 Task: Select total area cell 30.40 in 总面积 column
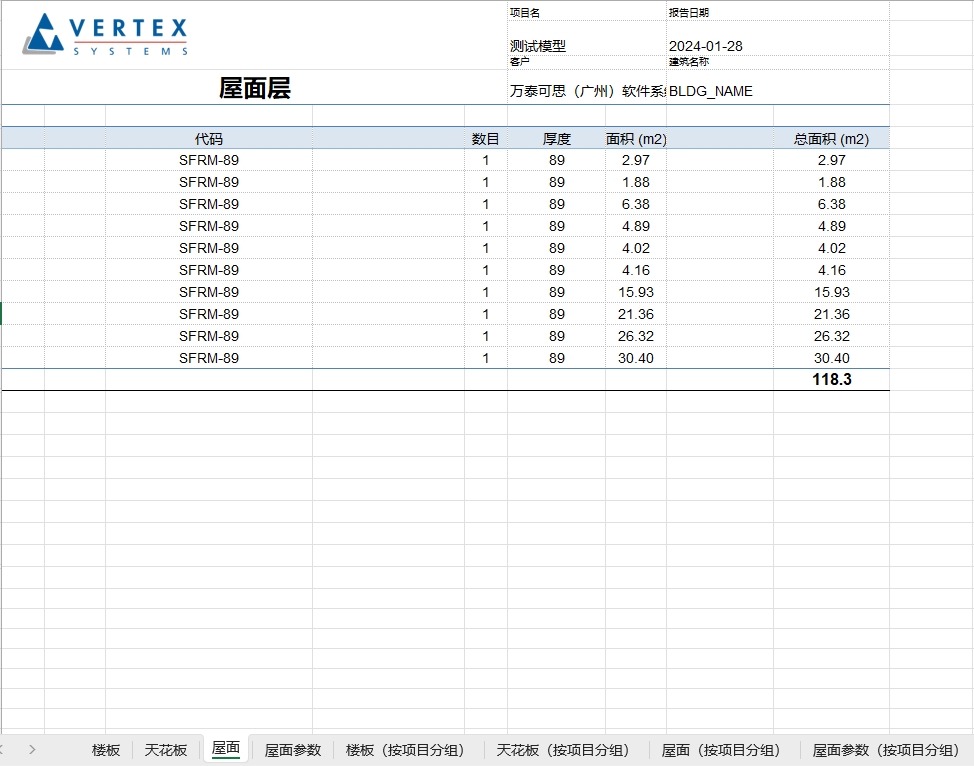[831, 358]
